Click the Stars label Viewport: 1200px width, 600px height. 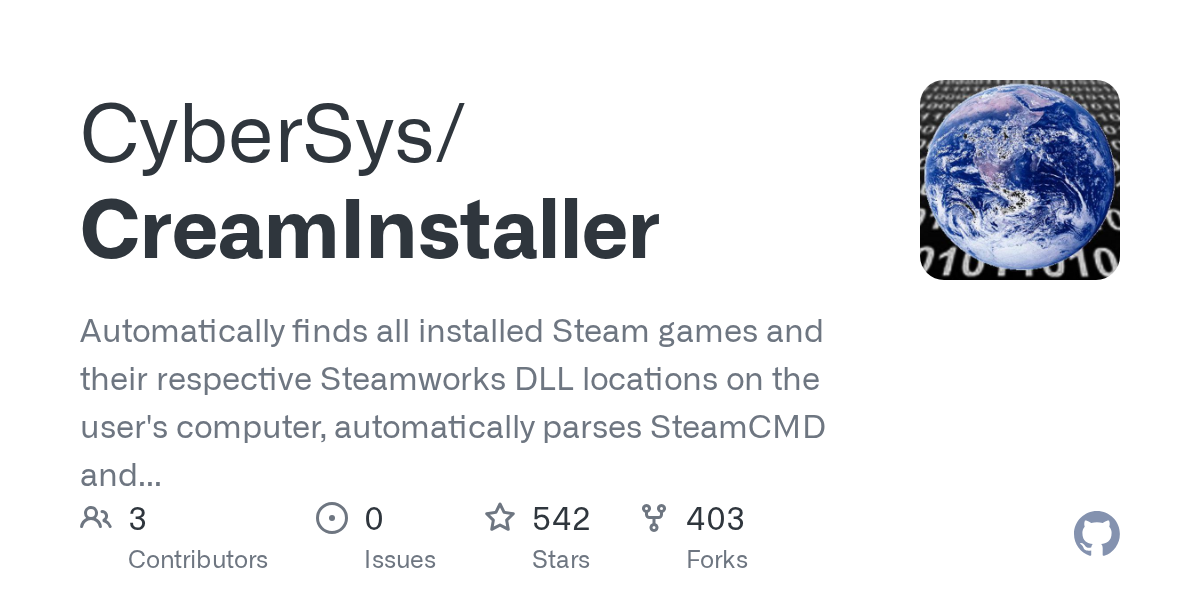pyautogui.click(x=561, y=560)
